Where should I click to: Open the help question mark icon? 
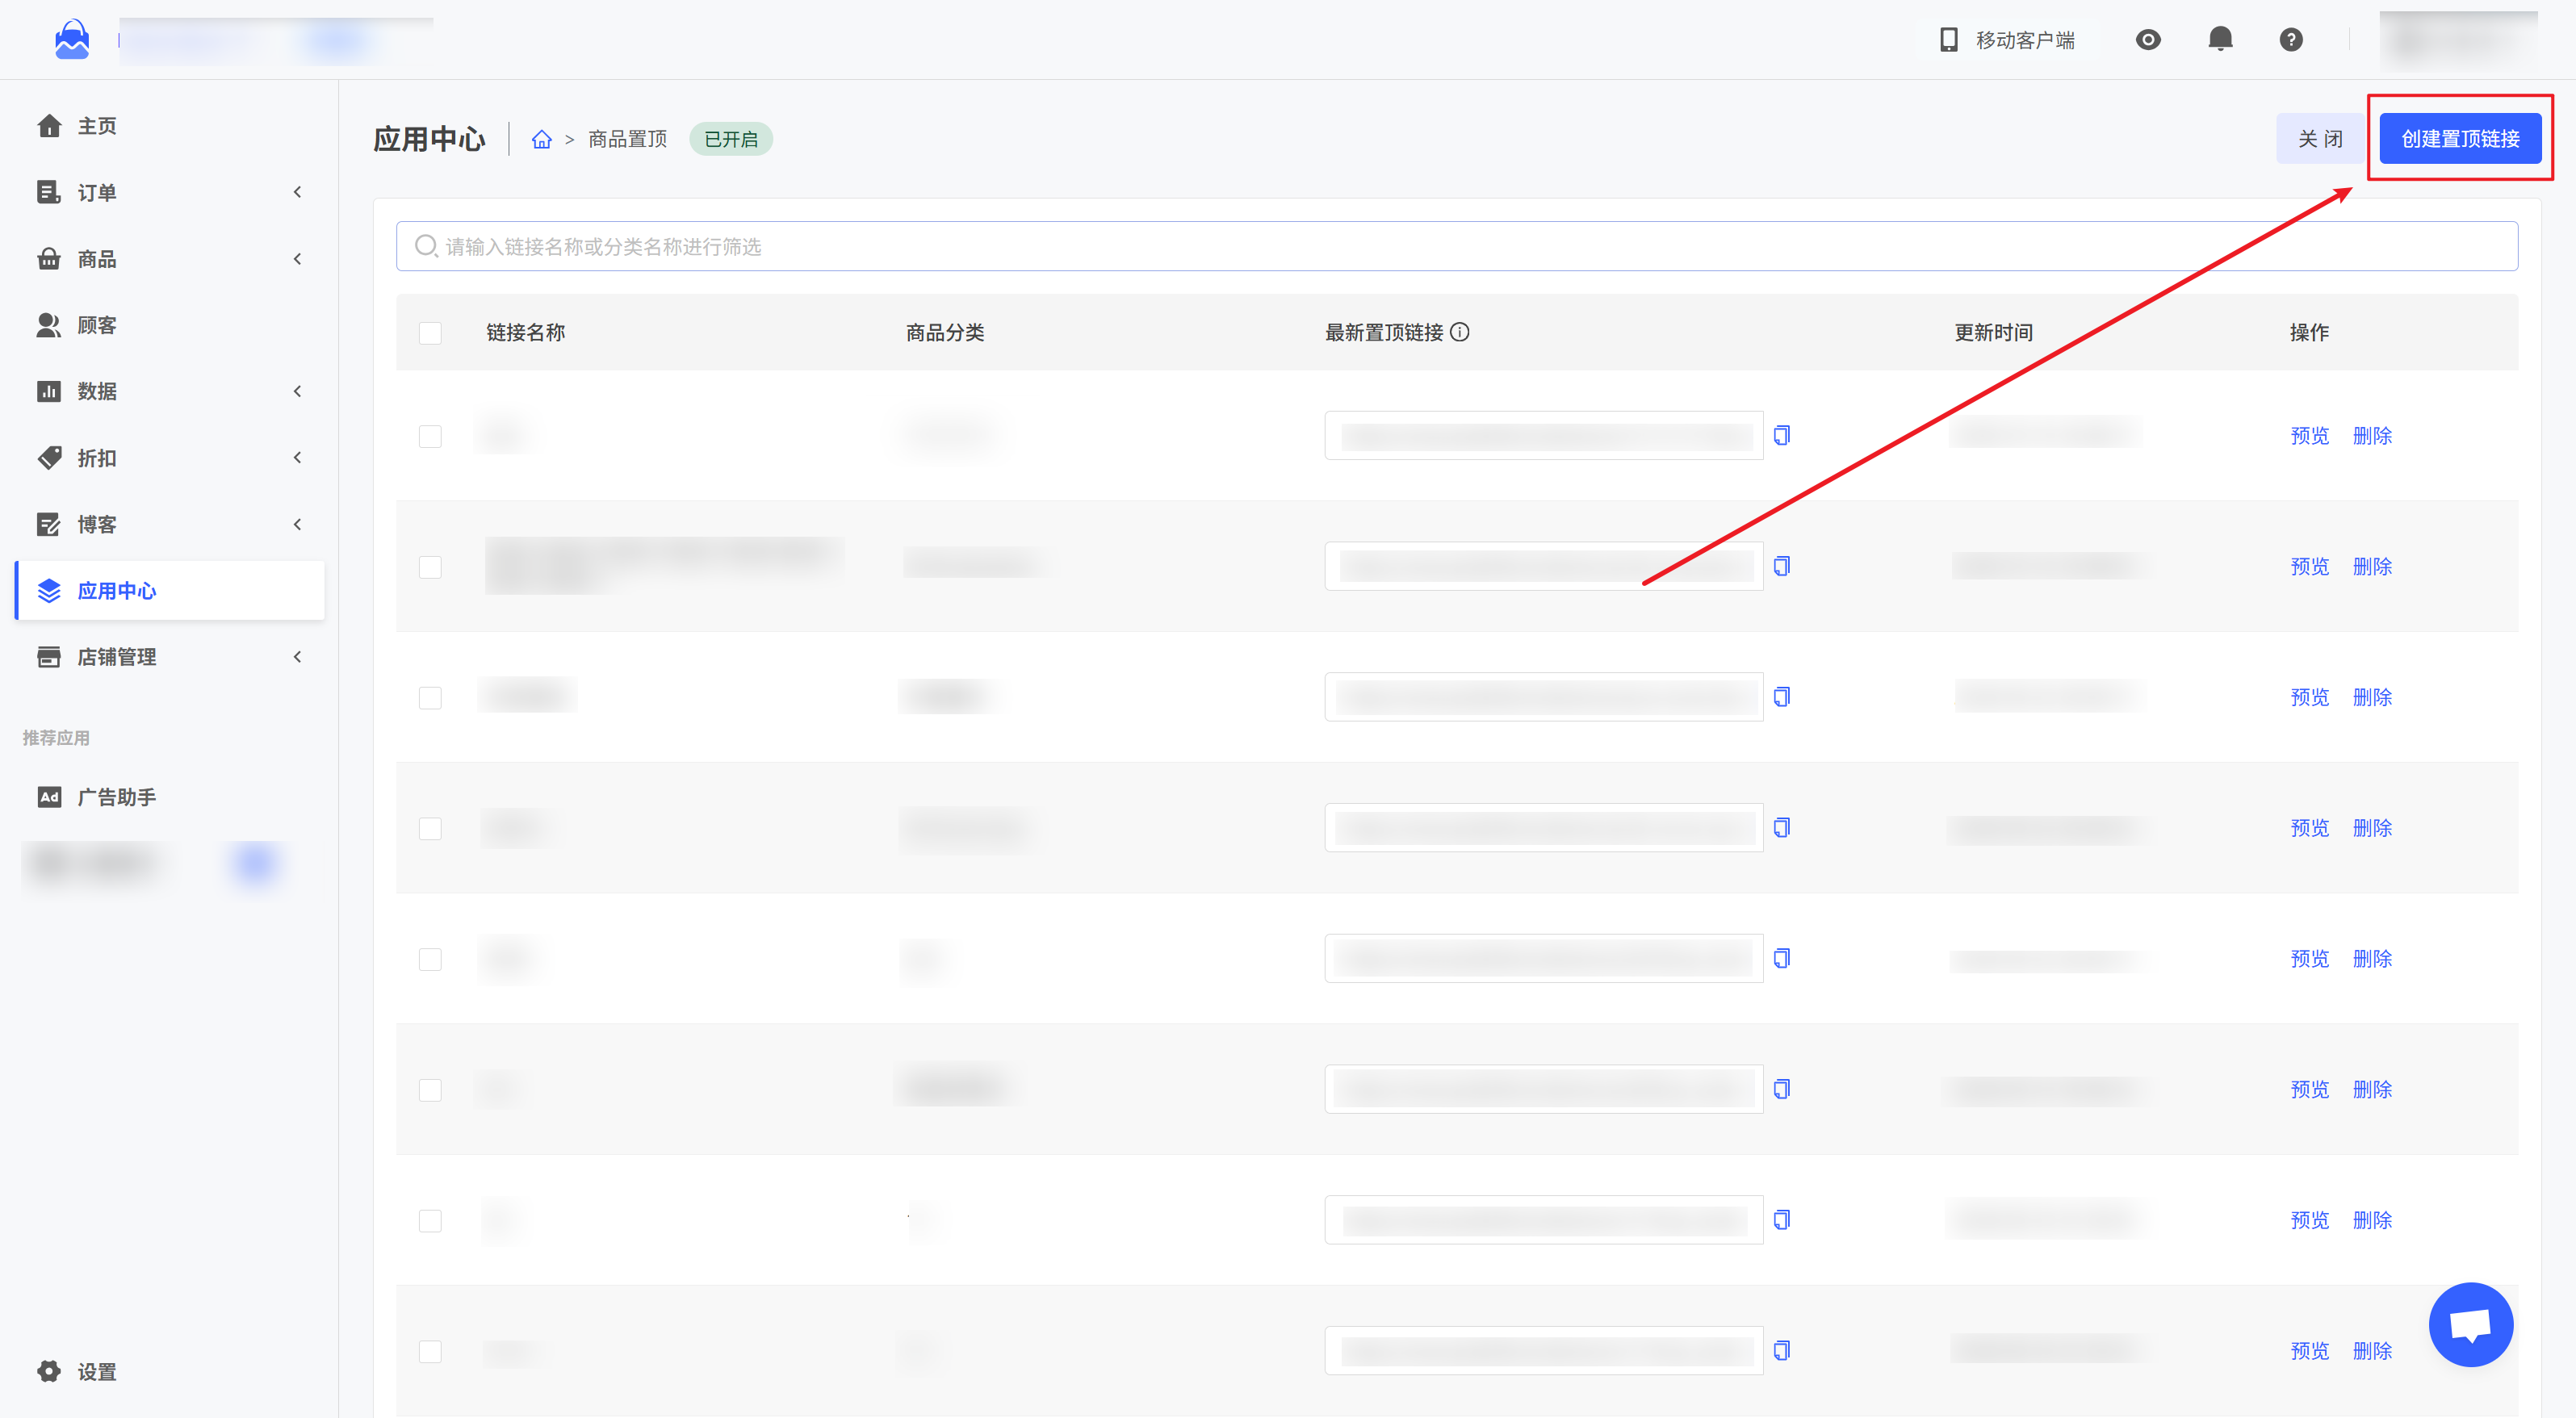[2291, 39]
